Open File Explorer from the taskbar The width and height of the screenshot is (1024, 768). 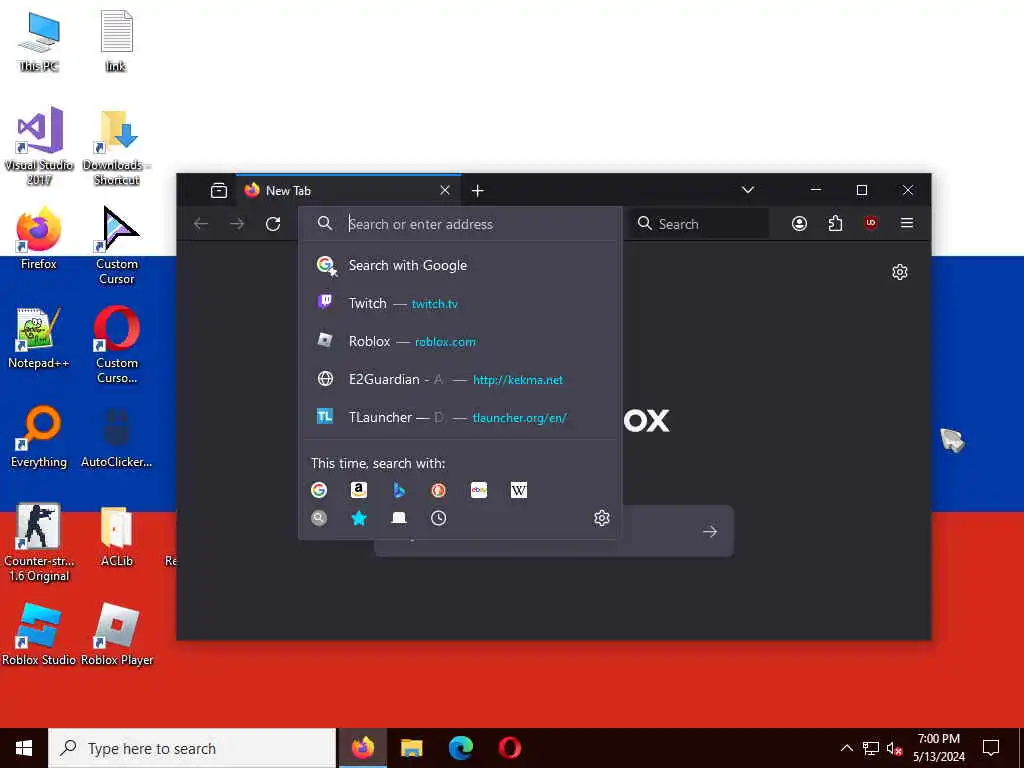pos(411,748)
